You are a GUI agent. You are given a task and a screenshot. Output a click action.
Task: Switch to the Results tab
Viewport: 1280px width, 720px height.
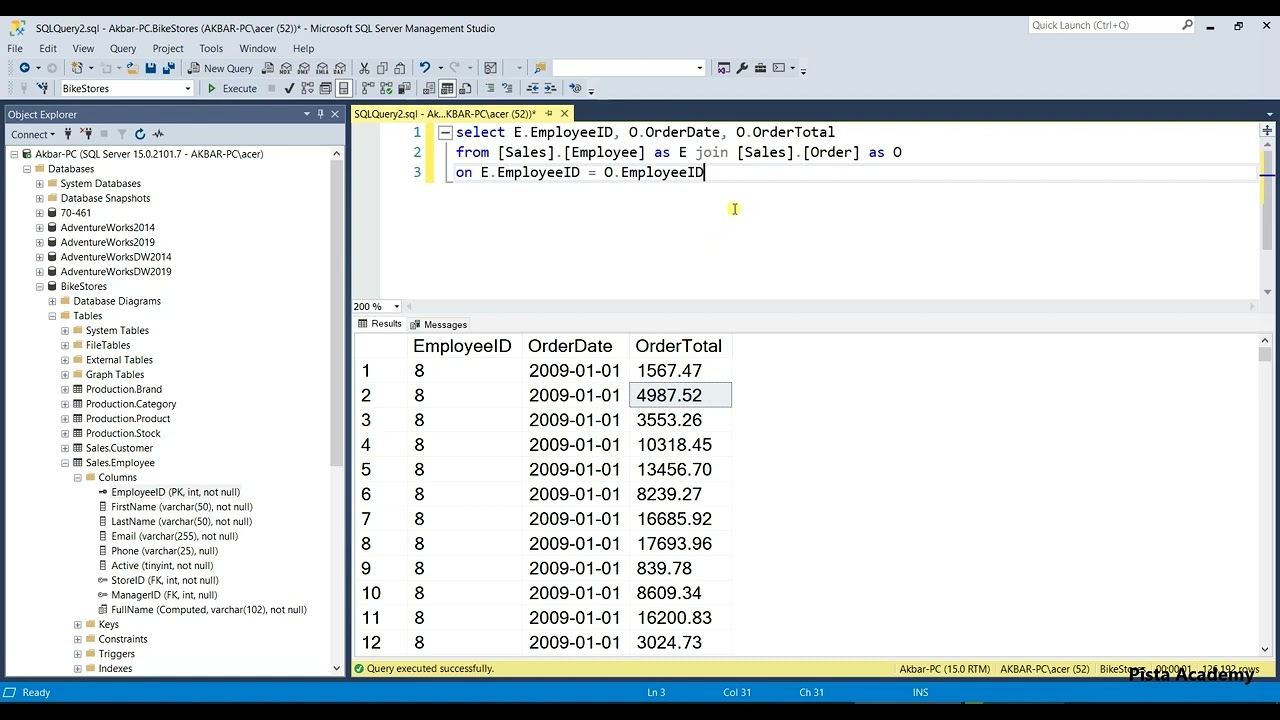point(379,324)
